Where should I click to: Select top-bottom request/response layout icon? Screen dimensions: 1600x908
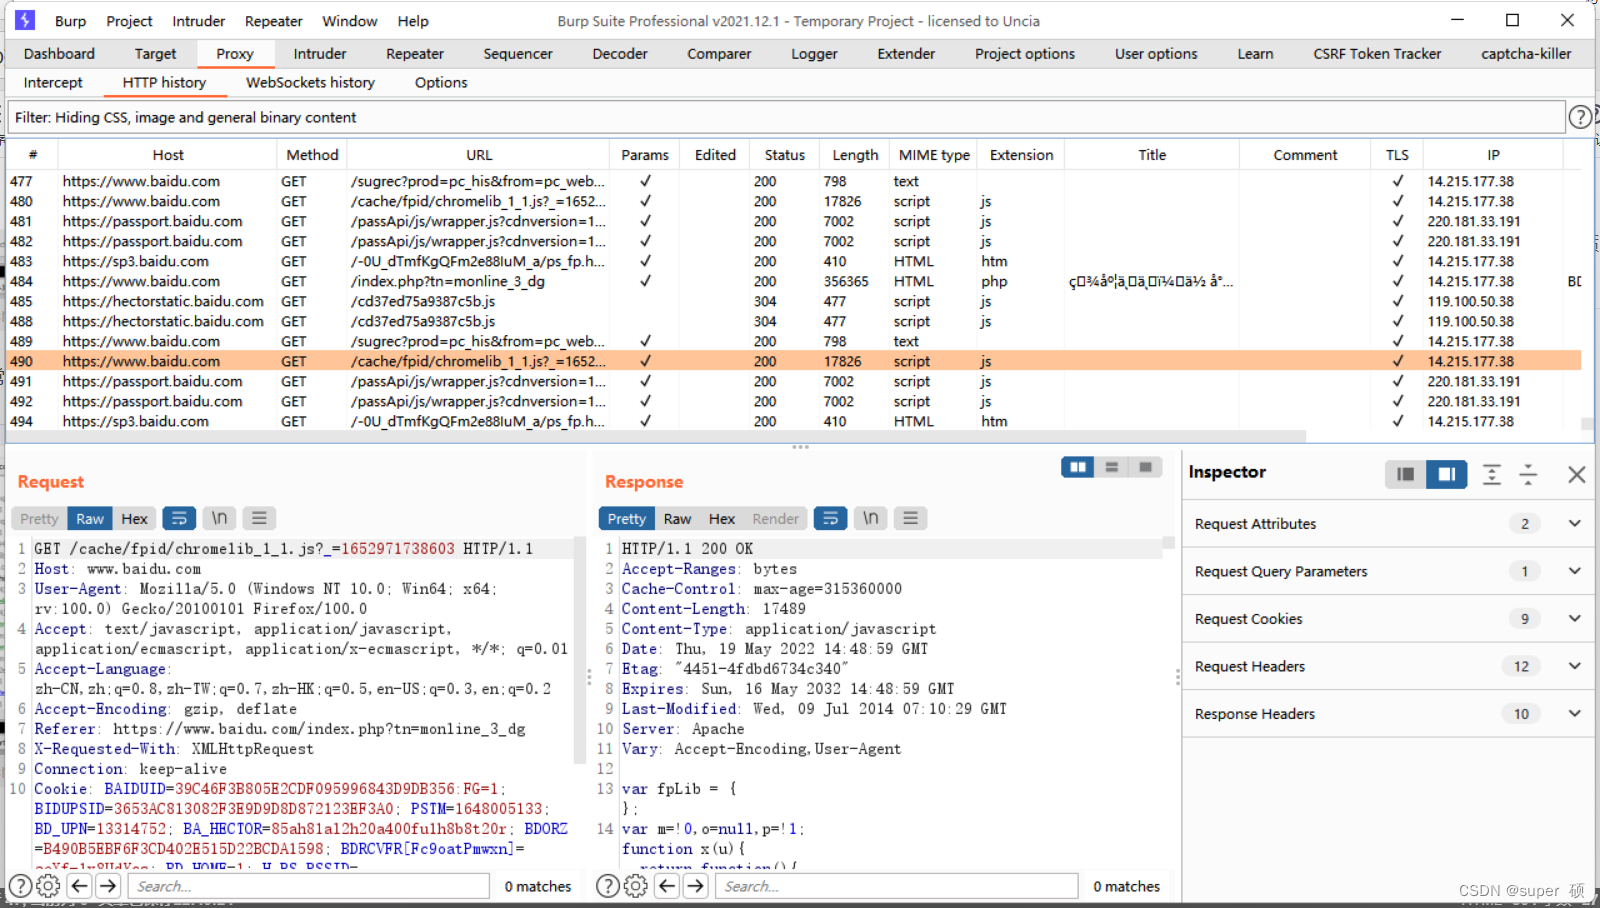(x=1111, y=467)
